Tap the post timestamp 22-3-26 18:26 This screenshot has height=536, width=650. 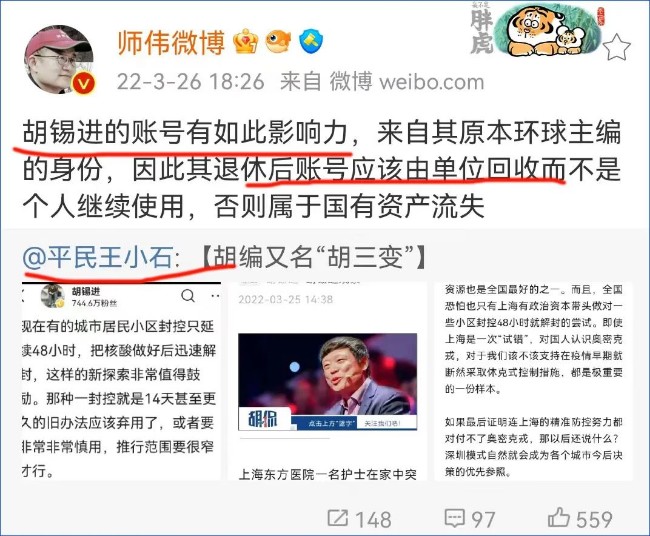[x=191, y=82]
